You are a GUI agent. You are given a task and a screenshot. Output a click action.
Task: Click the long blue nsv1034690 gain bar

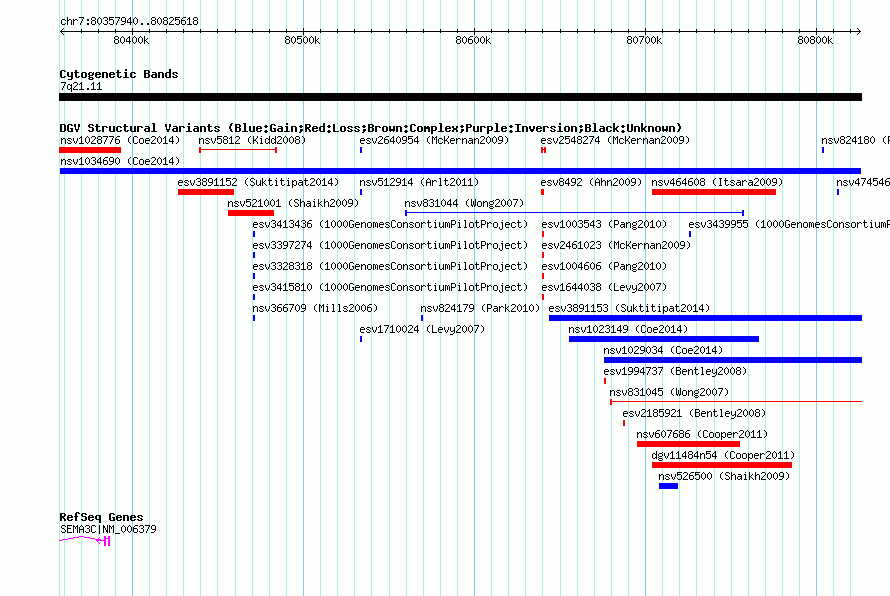click(x=460, y=171)
